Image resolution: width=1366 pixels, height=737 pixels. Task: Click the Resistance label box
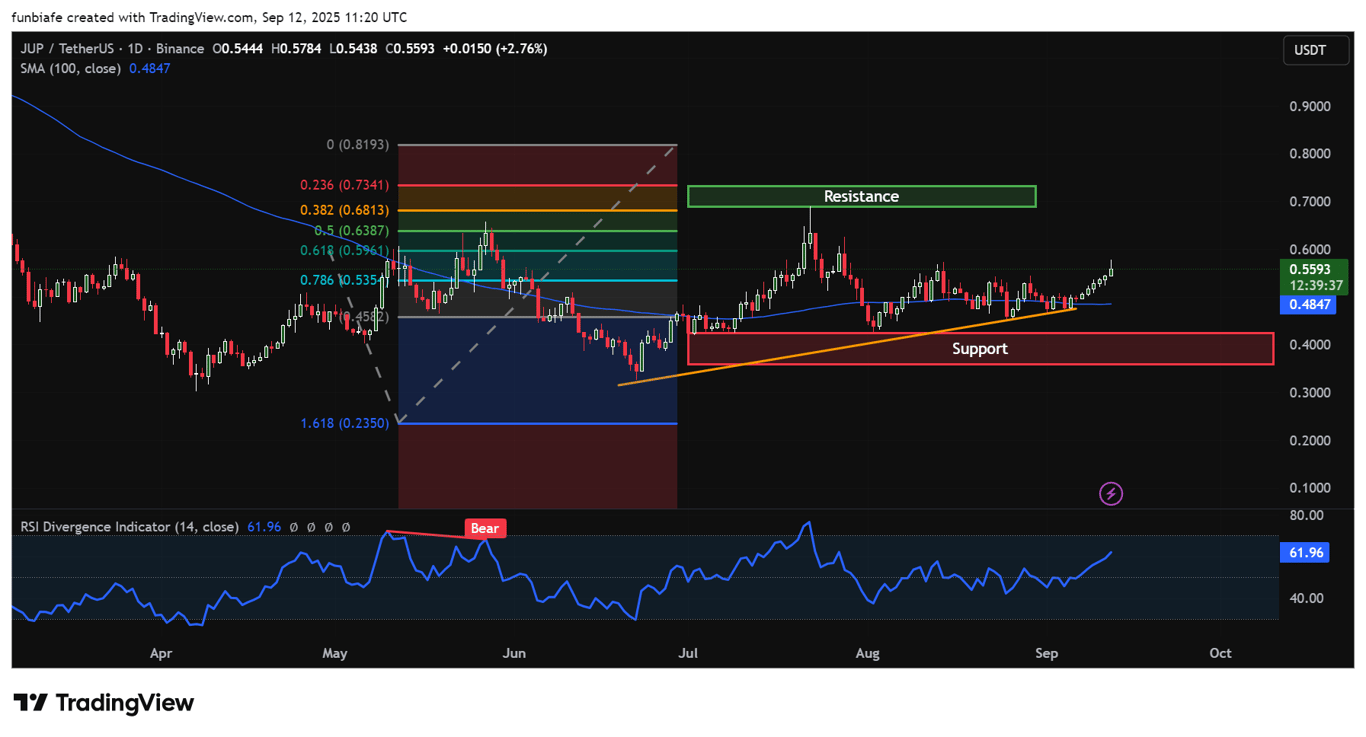[x=861, y=196]
